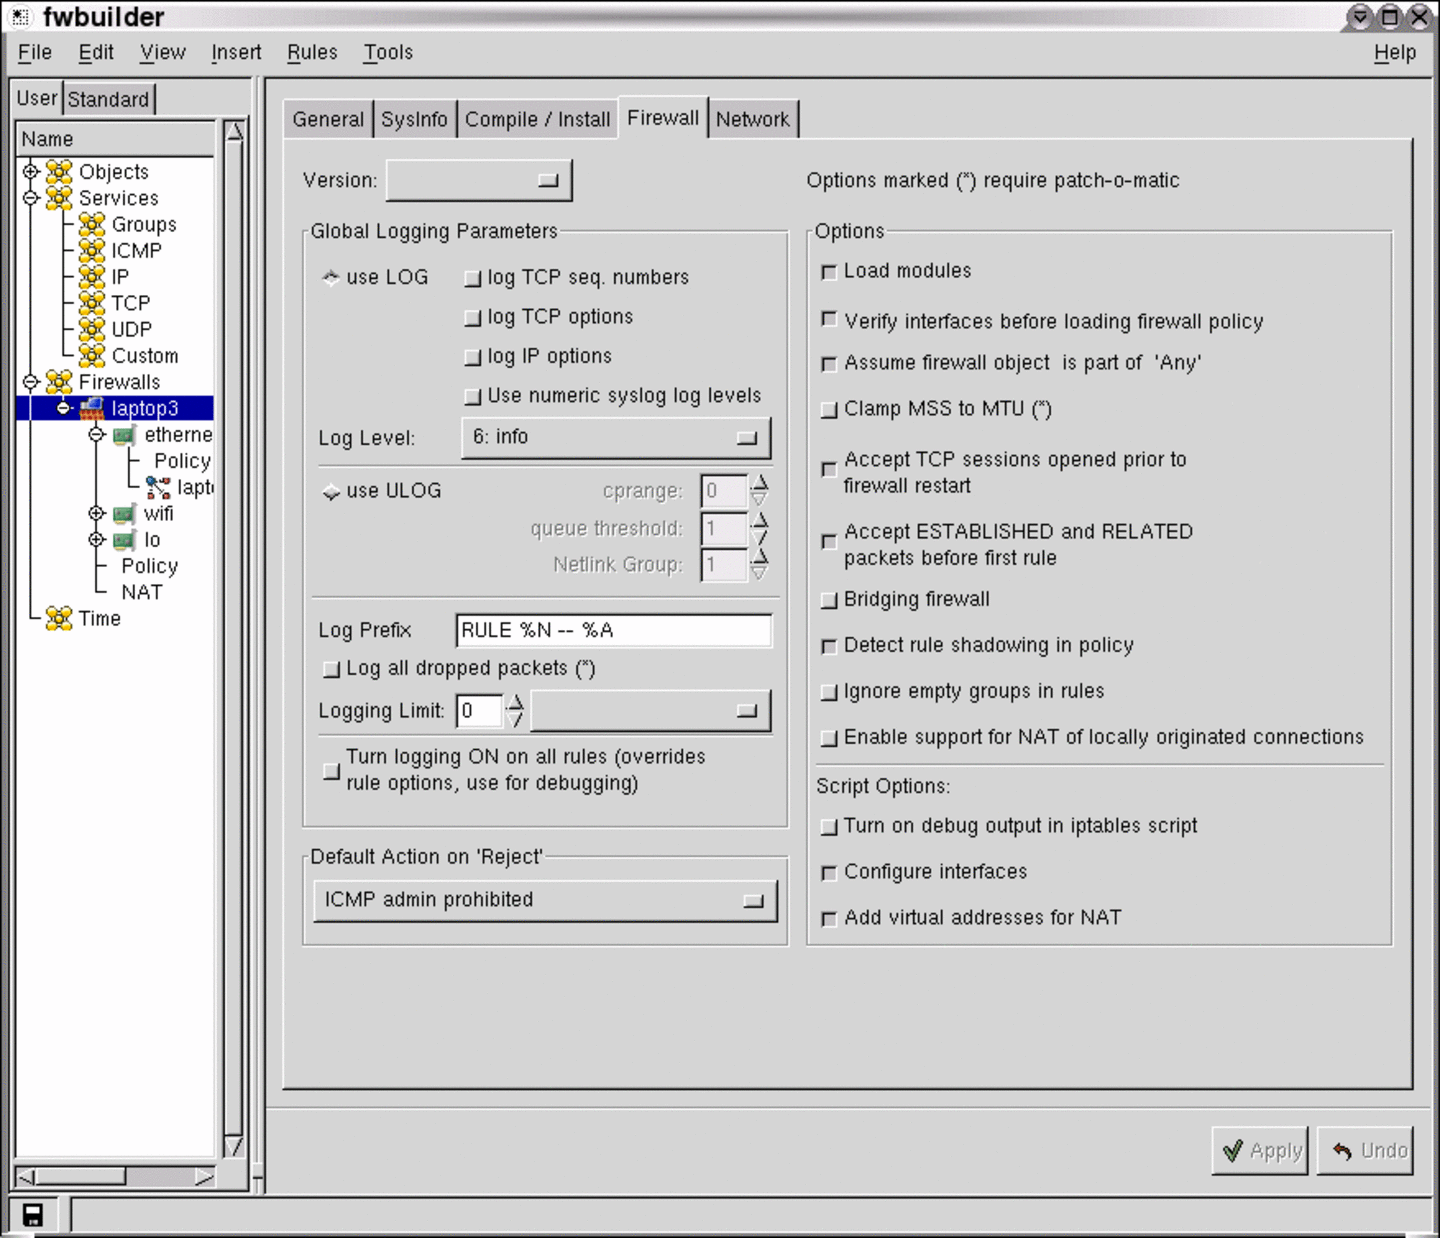This screenshot has width=1440, height=1238.
Task: Click the Apply button
Action: coord(1260,1151)
